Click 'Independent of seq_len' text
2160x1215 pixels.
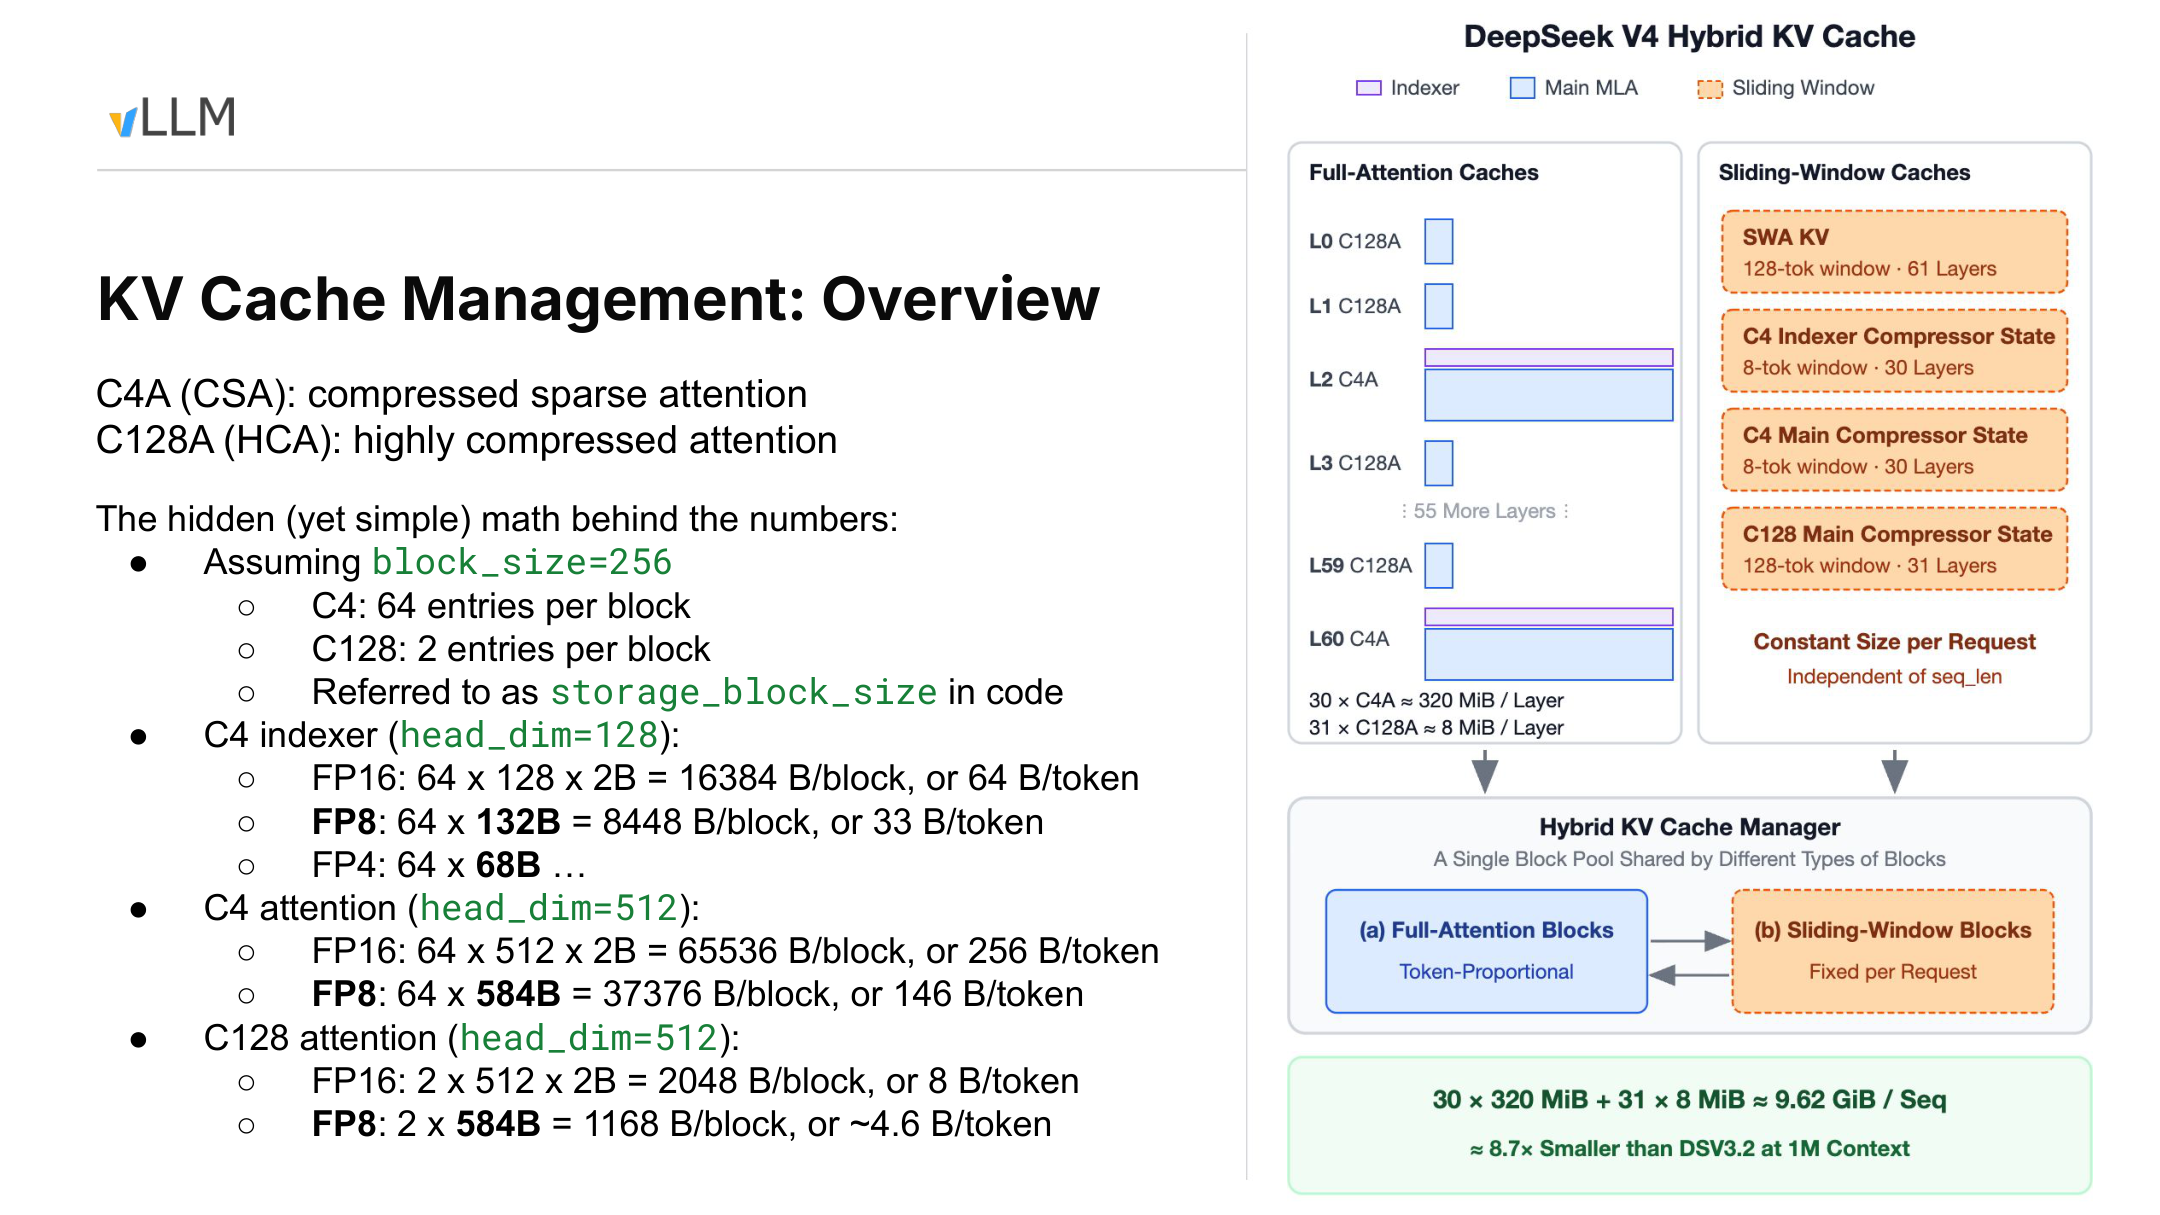[x=1894, y=677]
